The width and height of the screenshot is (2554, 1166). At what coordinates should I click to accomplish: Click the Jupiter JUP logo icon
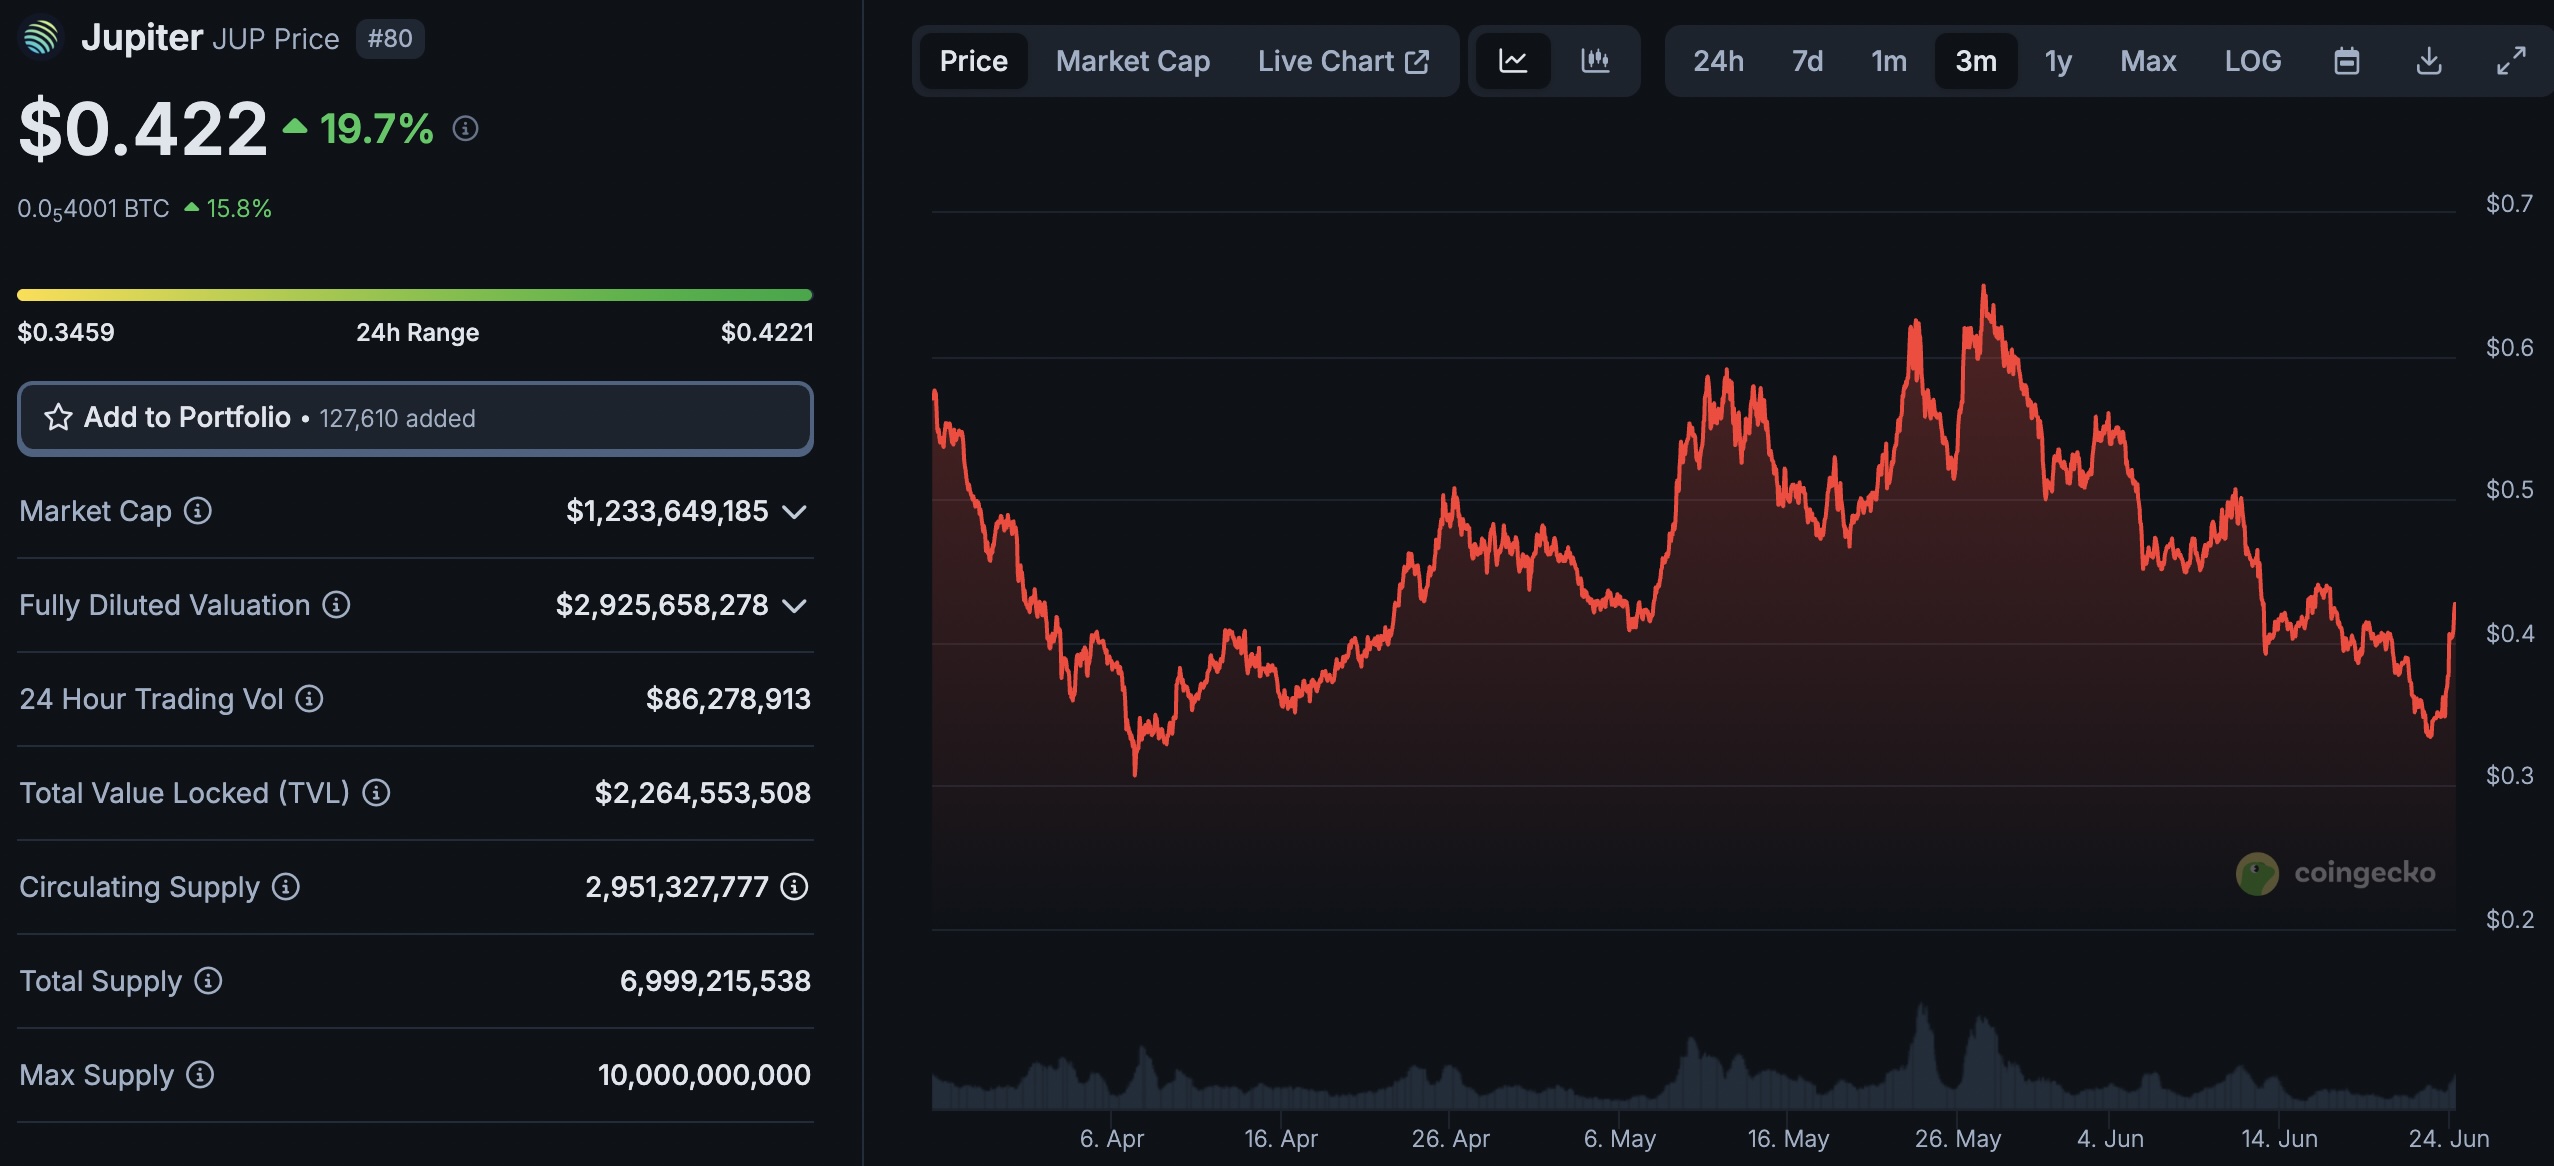coord(41,38)
